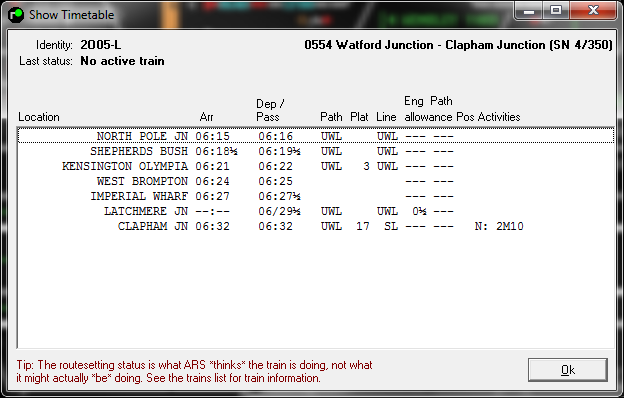
Task: Select the IMPERIAL WHARF row
Action: [x=316, y=196]
